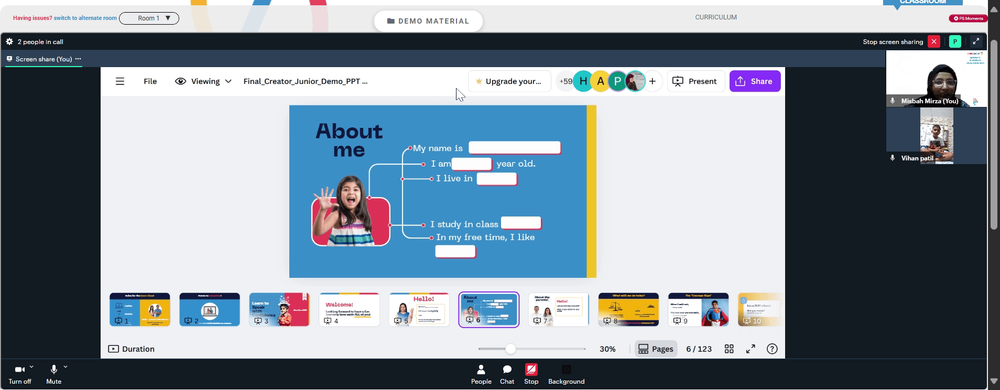1000x390 pixels.
Task: Open the People panel
Action: (481, 374)
